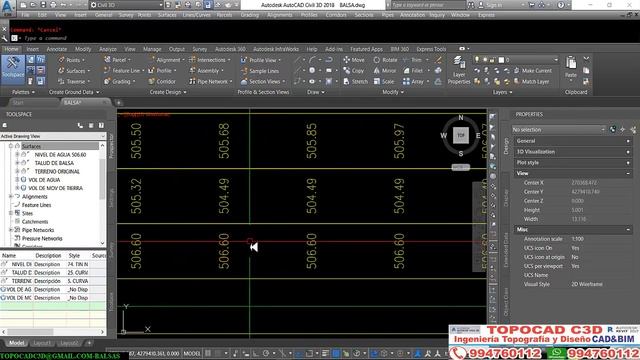The width and height of the screenshot is (640, 360).
Task: Click the new drawing tab plus button
Action: [x=118, y=102]
